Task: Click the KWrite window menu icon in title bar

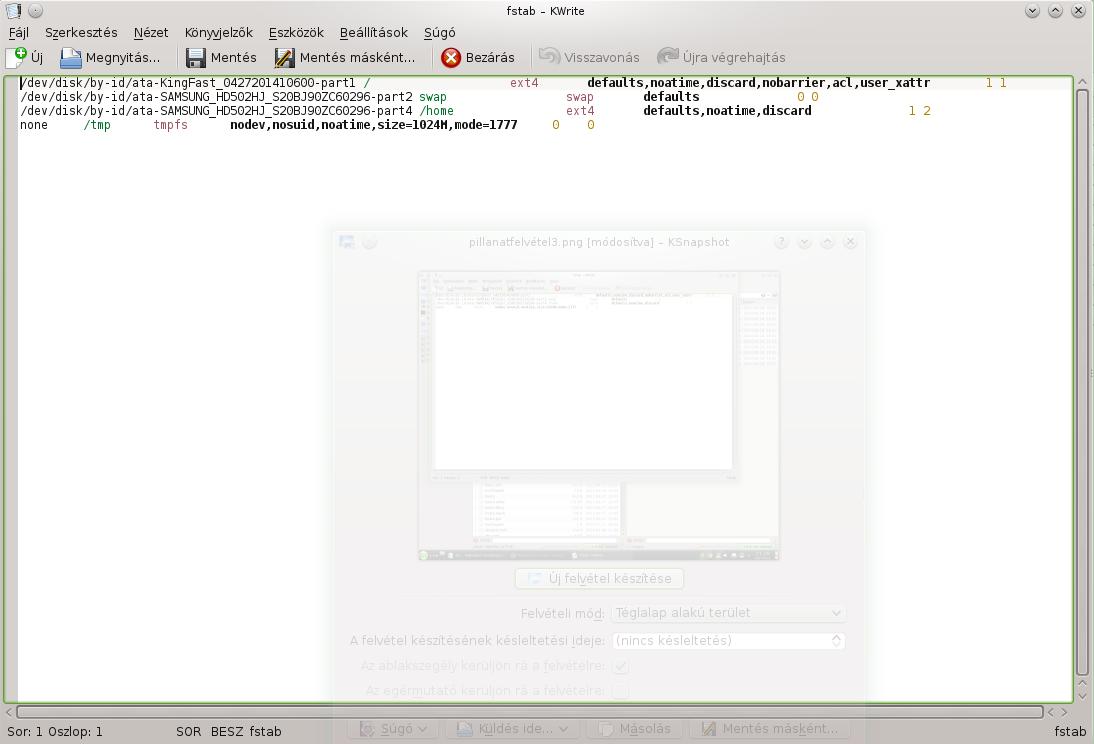Action: point(13,10)
